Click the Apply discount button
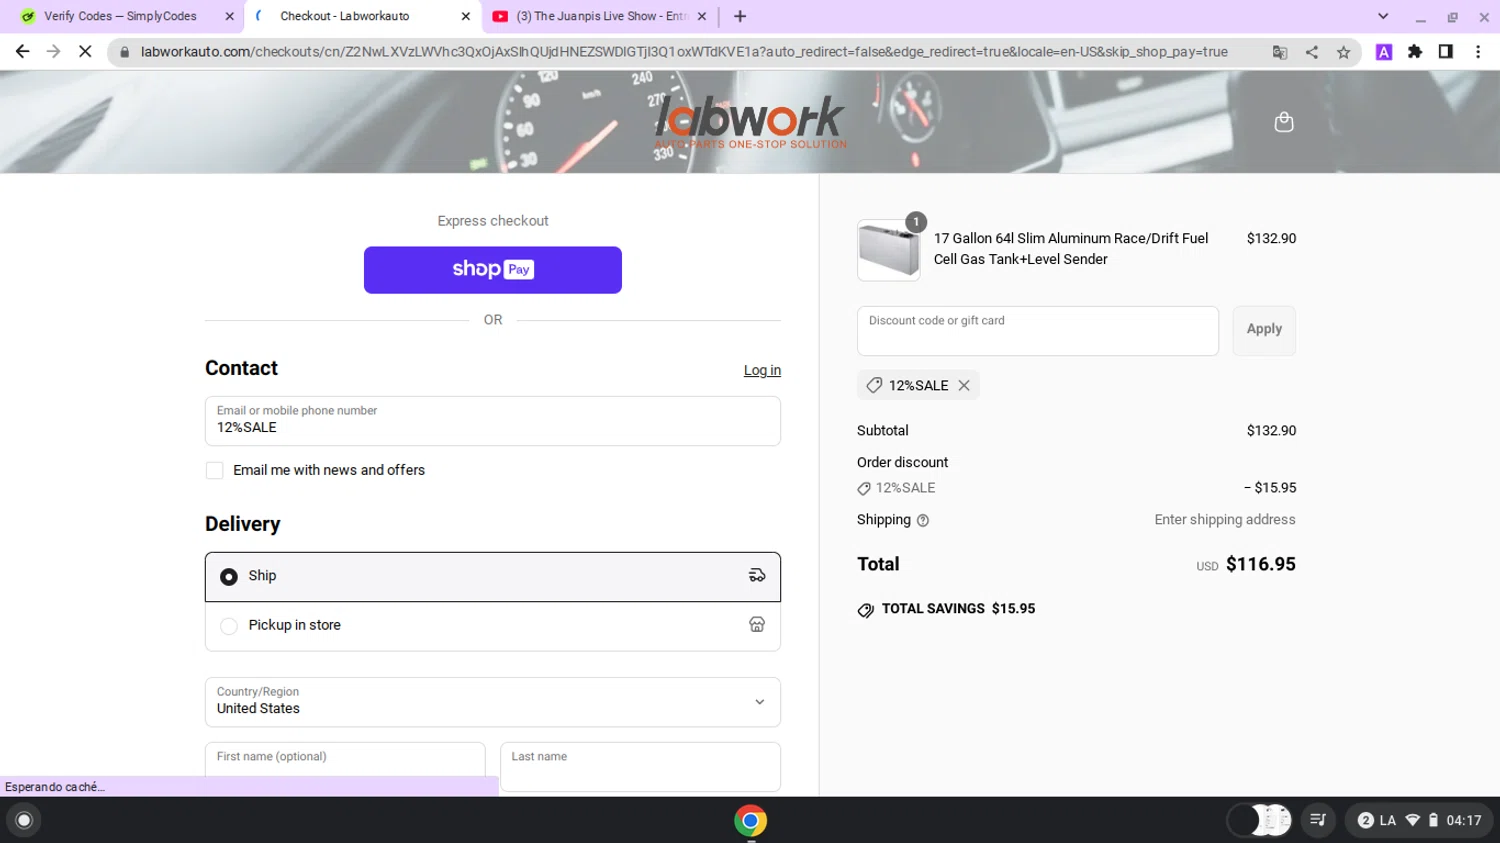This screenshot has width=1500, height=843. pyautogui.click(x=1264, y=330)
